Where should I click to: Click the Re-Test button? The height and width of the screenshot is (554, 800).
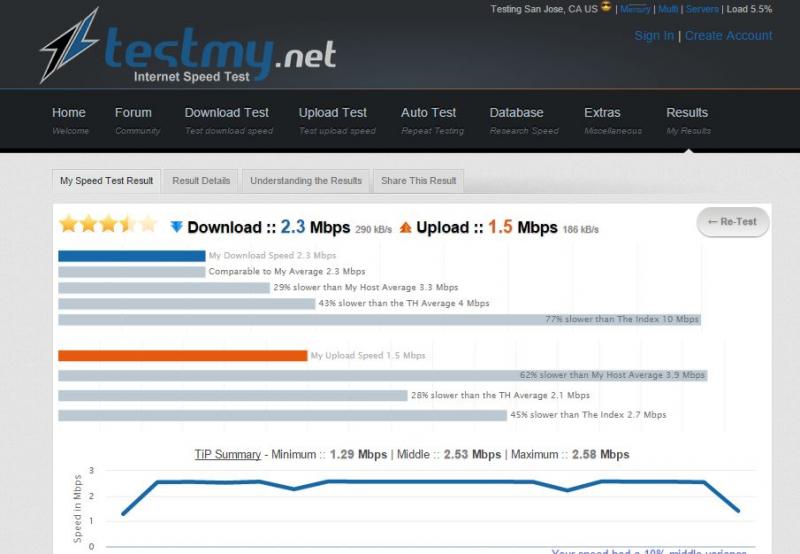click(x=733, y=222)
